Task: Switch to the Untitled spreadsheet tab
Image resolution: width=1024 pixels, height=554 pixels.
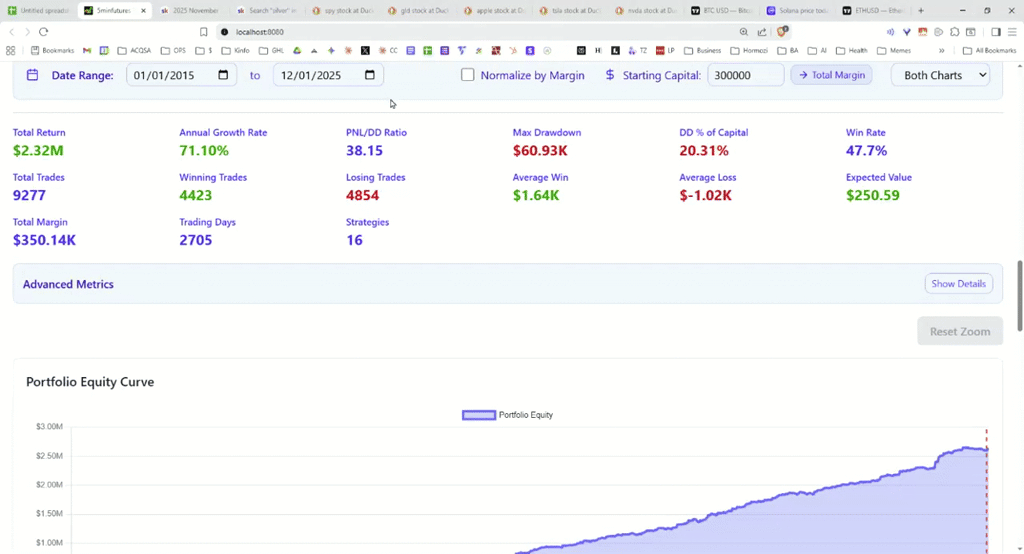Action: [x=39, y=10]
